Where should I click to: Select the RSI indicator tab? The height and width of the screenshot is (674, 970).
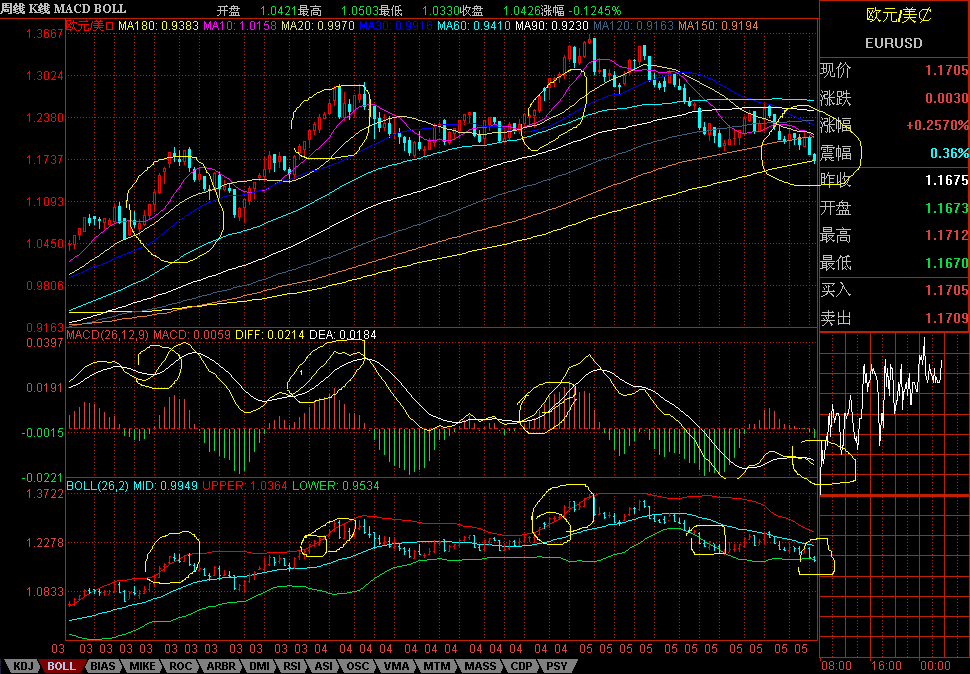[292, 666]
